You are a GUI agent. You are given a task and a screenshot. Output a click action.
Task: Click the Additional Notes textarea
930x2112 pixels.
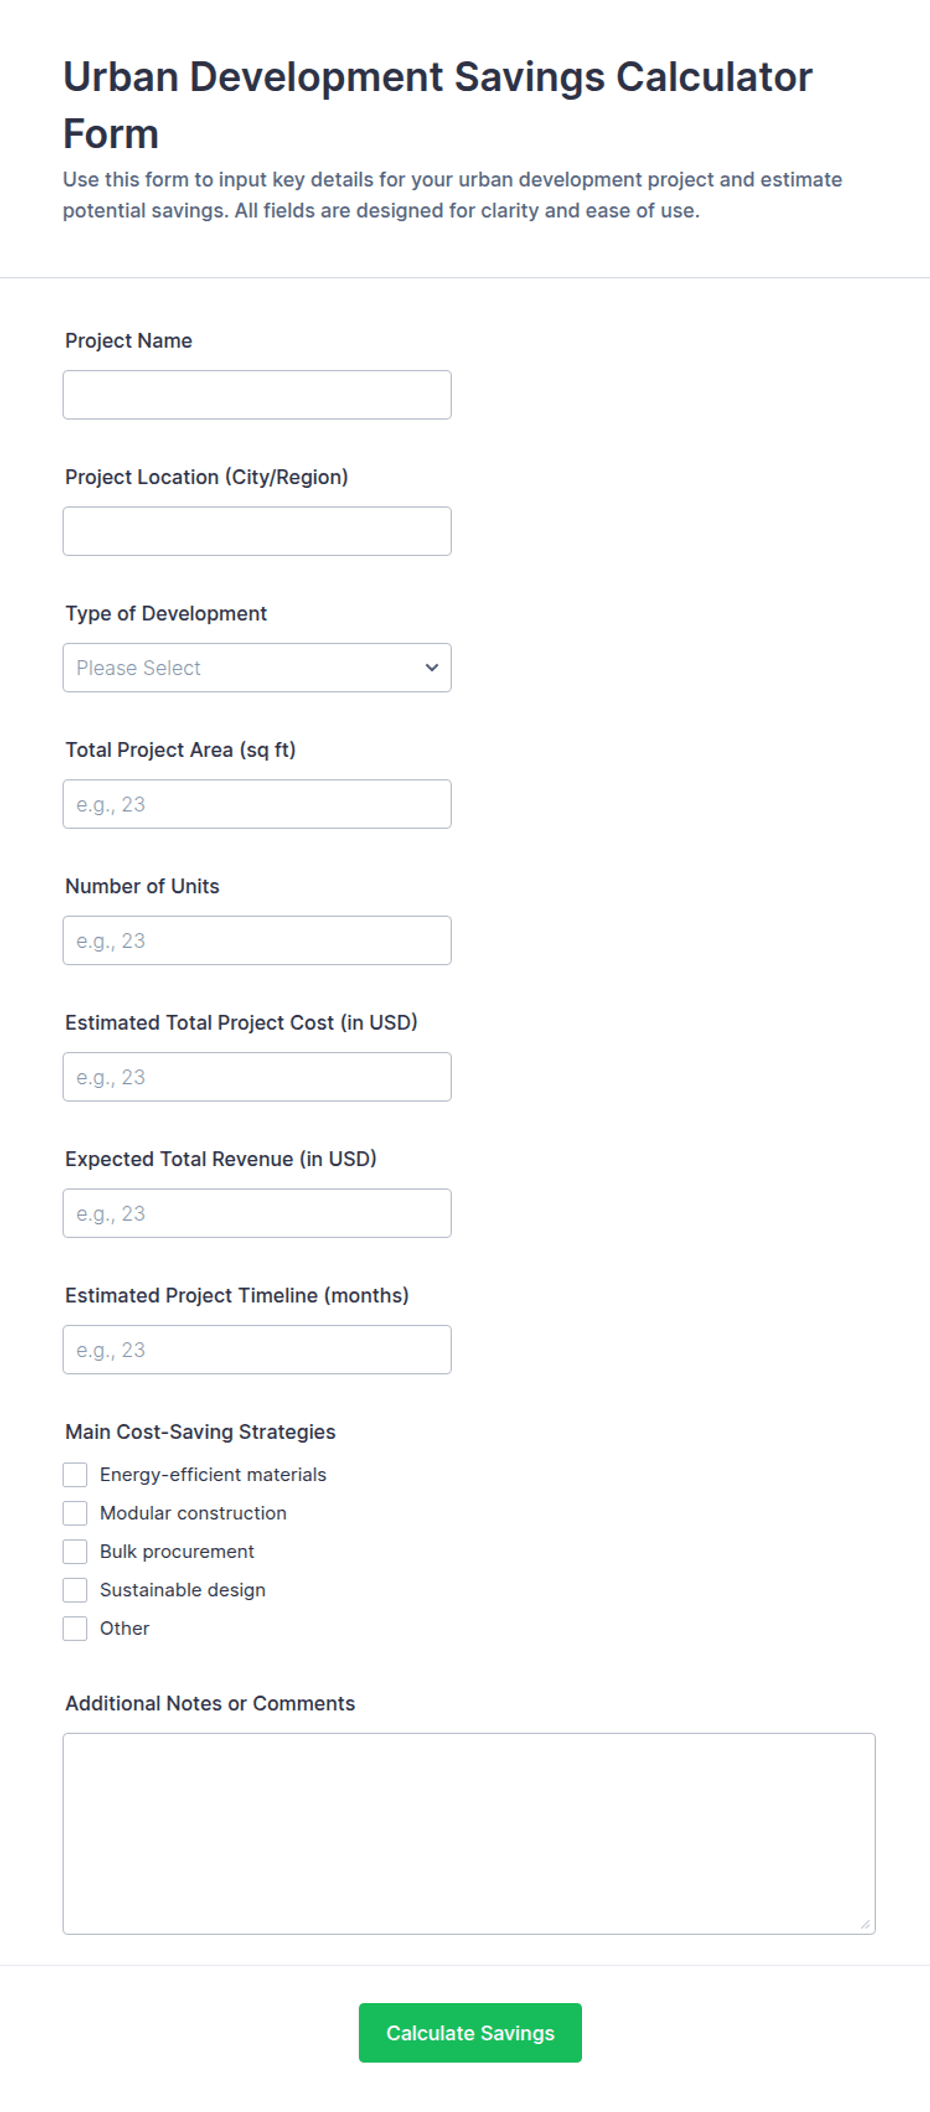click(x=469, y=1834)
